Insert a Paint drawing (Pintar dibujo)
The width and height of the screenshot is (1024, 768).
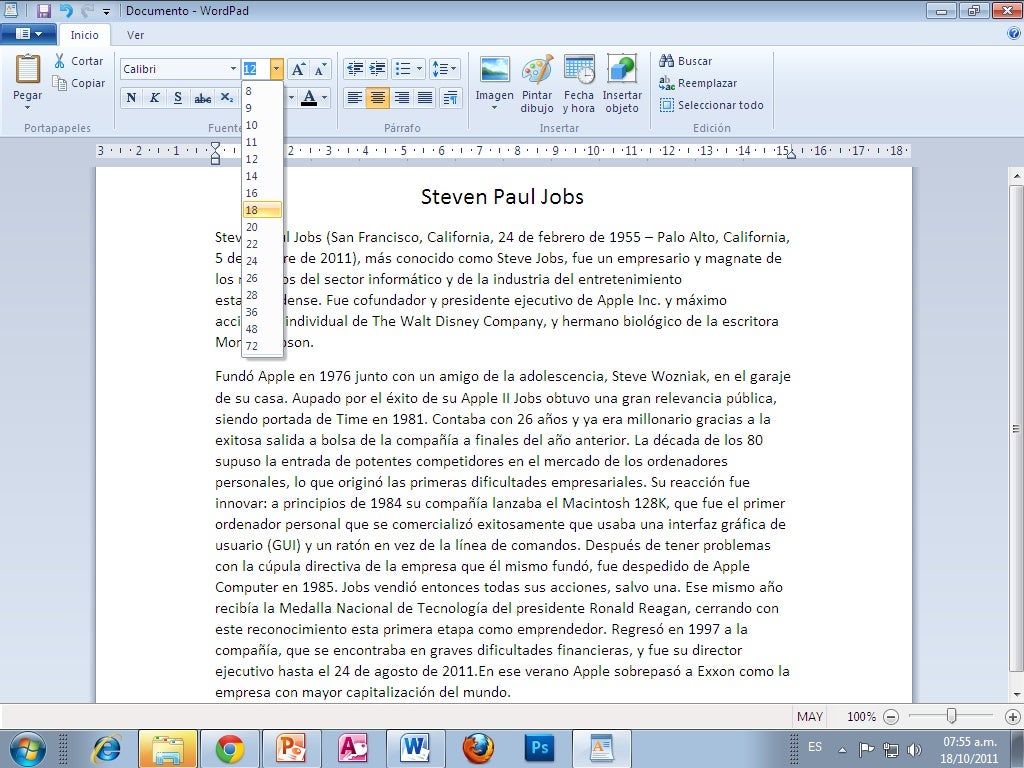(537, 84)
